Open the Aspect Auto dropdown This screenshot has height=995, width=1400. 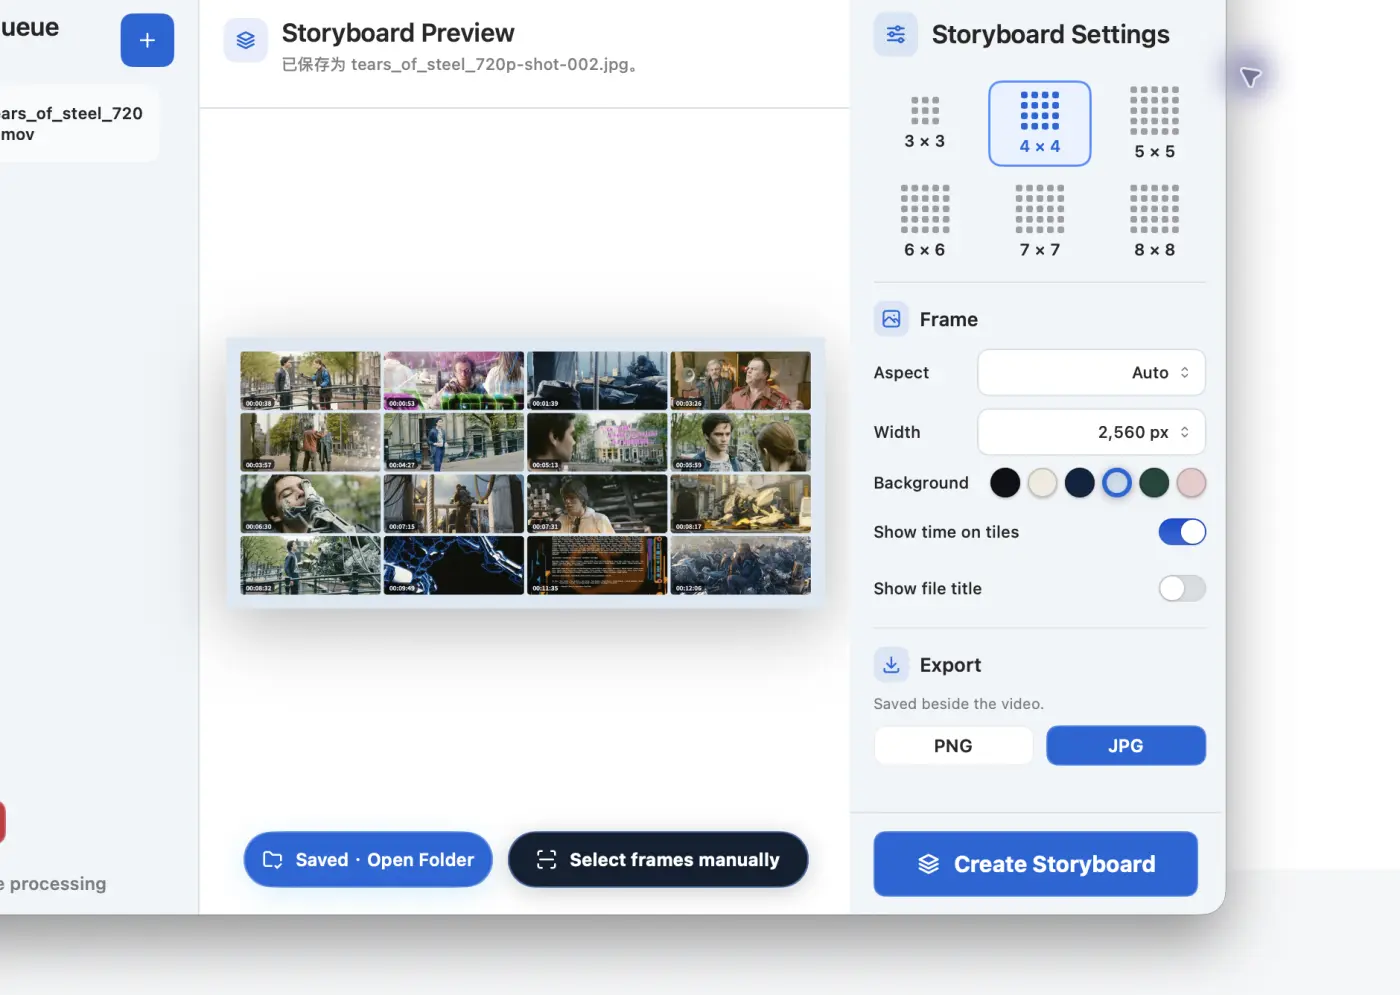pyautogui.click(x=1091, y=373)
